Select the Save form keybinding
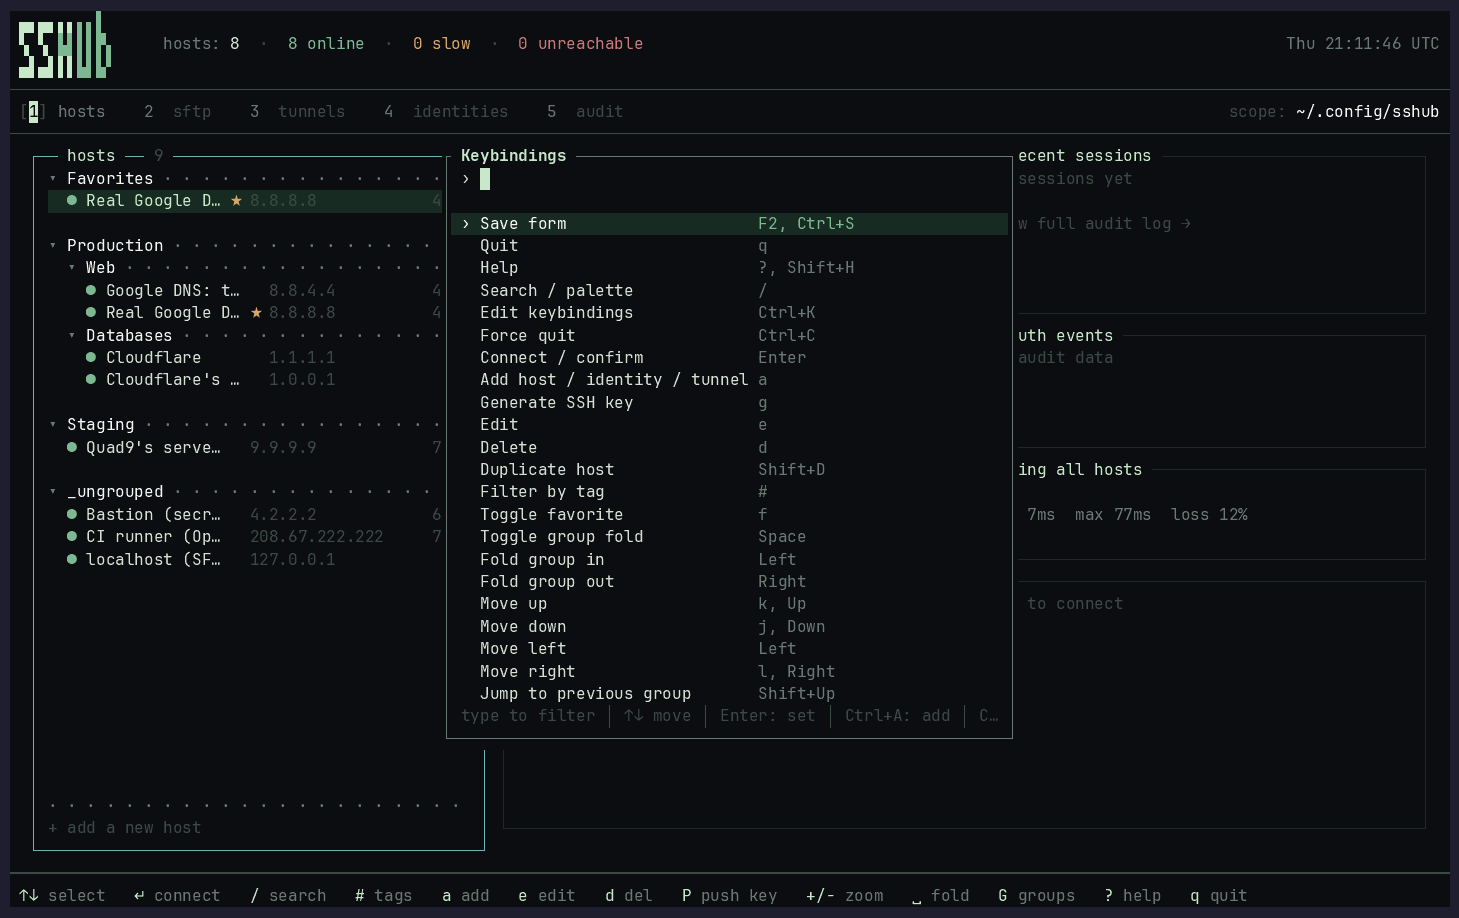Viewport: 1459px width, 918px height. [x=730, y=224]
